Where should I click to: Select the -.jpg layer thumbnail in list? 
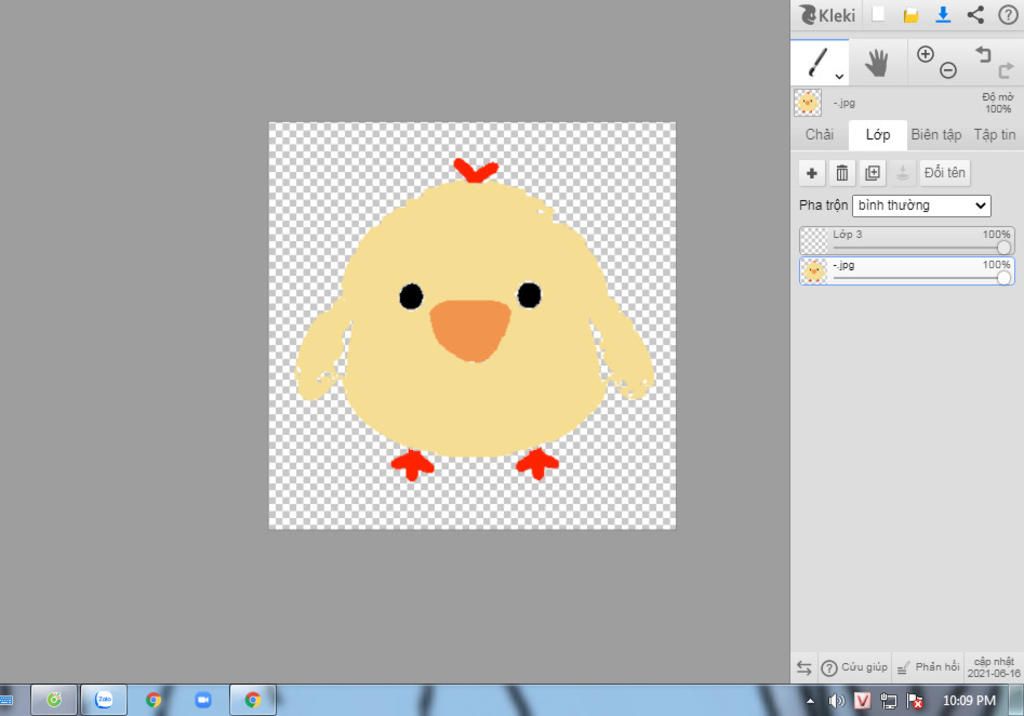click(x=814, y=270)
